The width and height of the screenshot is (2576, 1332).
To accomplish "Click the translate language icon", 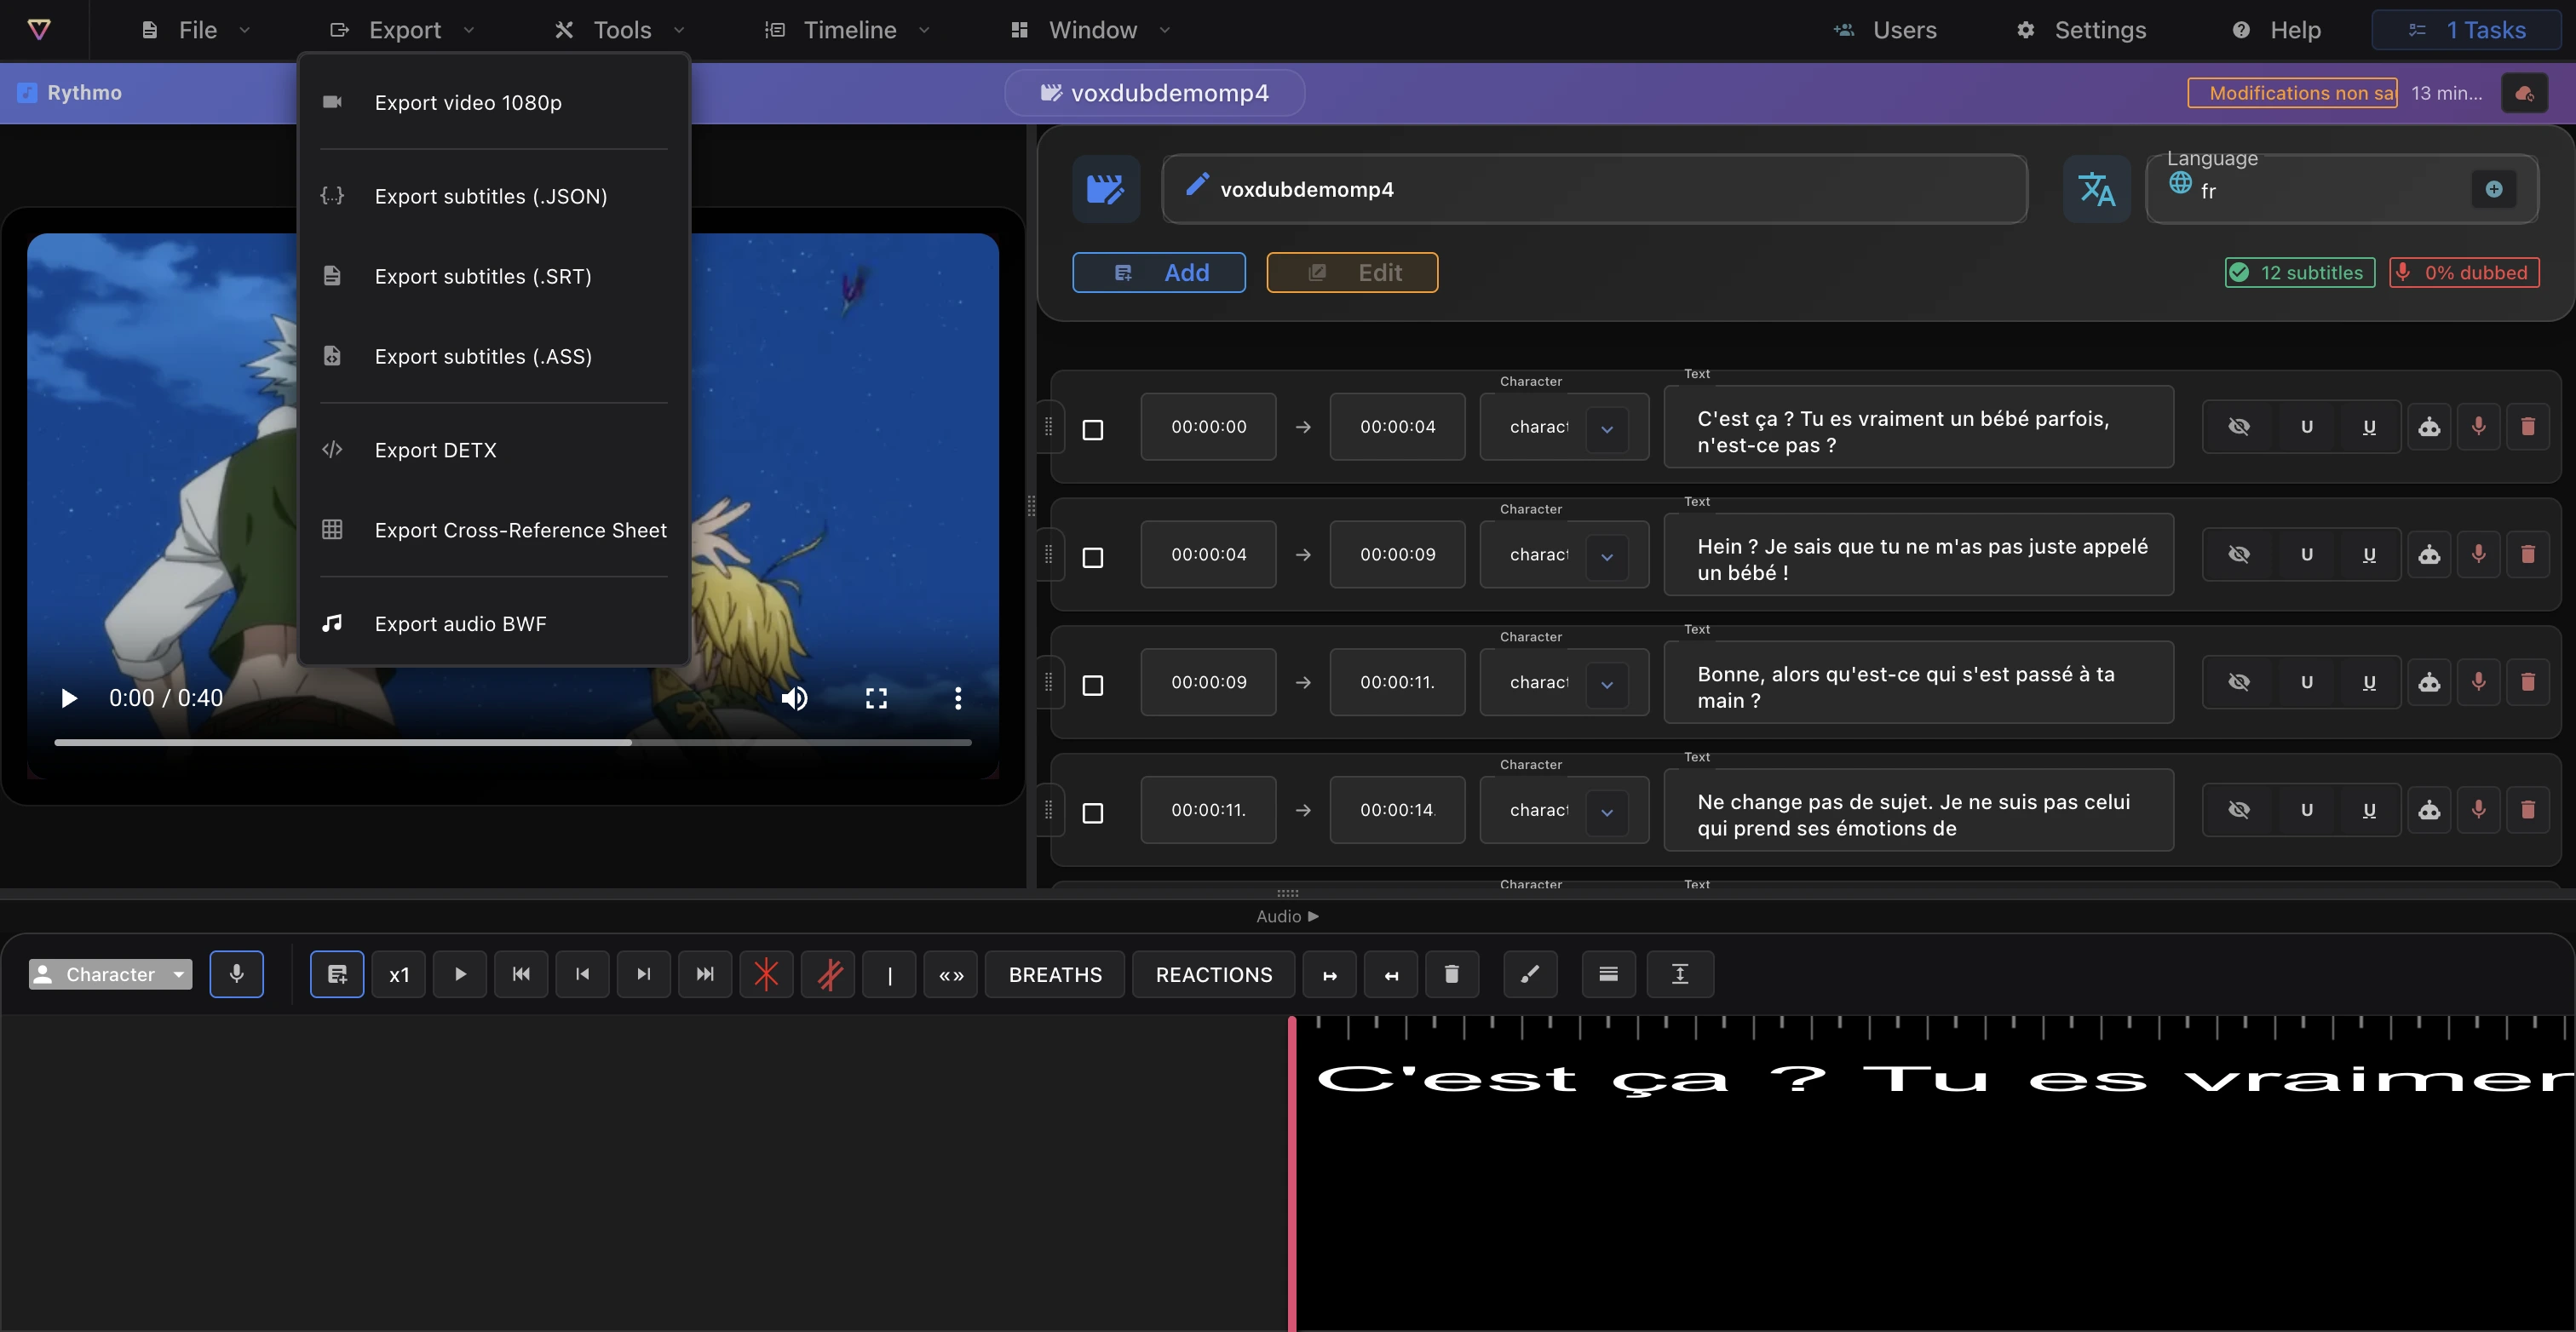I will 2097,189.
